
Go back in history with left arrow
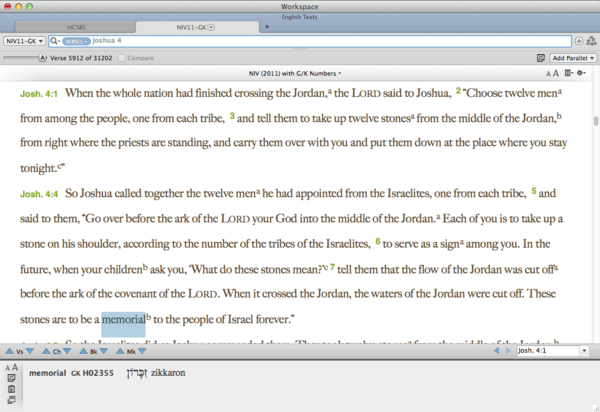coord(496,350)
